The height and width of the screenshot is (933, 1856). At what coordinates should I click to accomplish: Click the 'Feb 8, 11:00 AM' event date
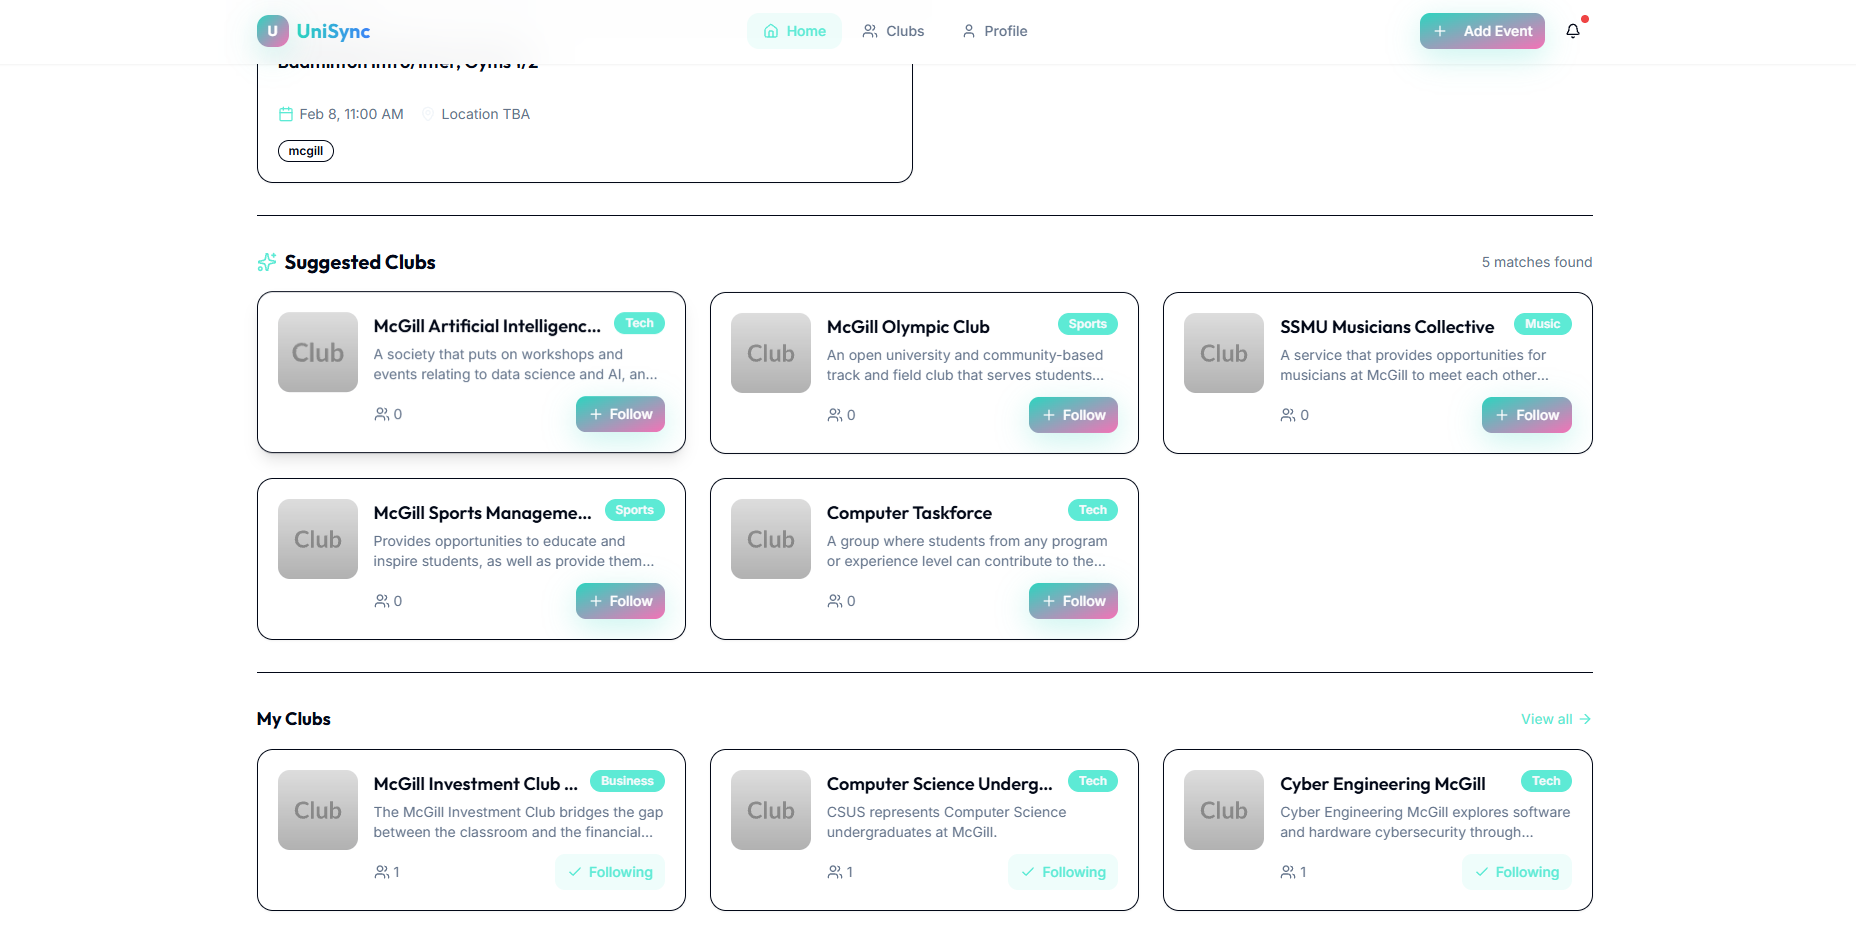(352, 114)
